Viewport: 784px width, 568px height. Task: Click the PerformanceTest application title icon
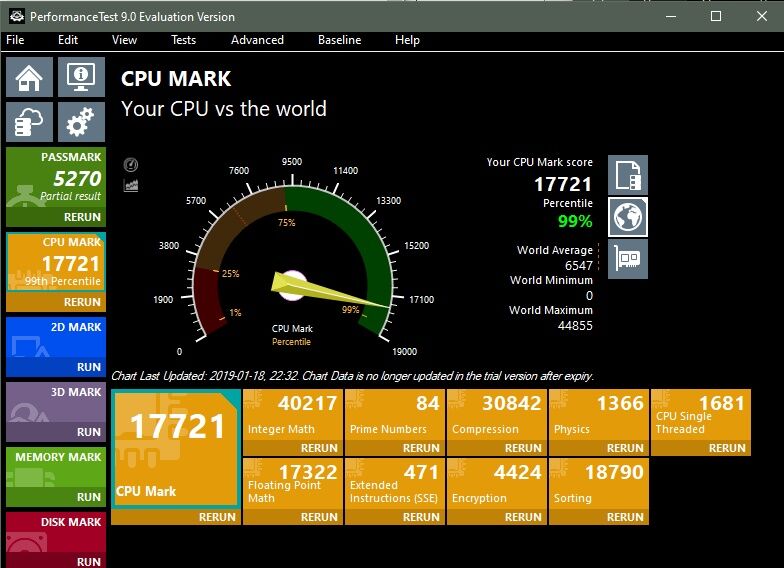pos(16,16)
